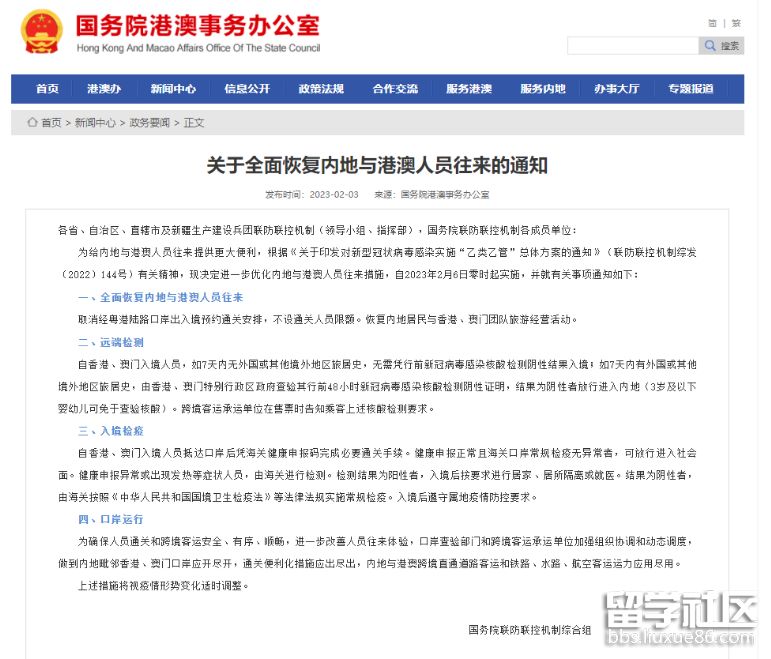771x659 pixels.
Task: Switch to Simplified Chinese (简) link
Action: click(712, 22)
